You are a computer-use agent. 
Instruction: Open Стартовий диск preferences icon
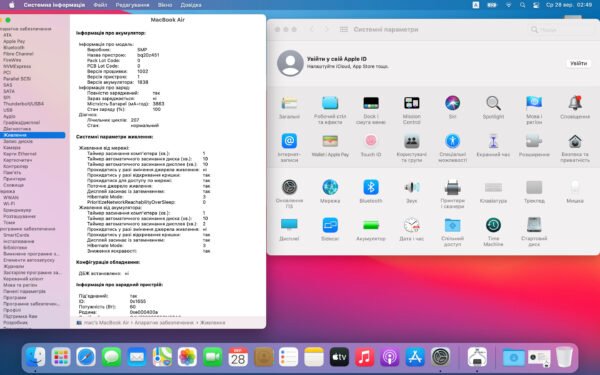(x=534, y=225)
